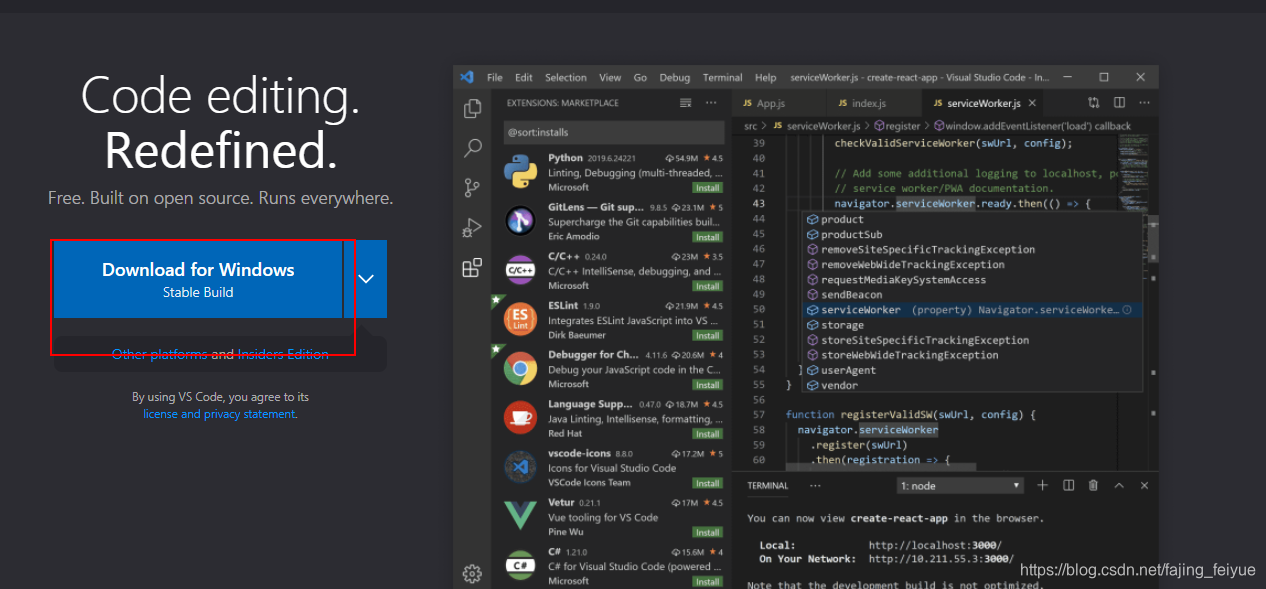The width and height of the screenshot is (1266, 589).
Task: Close the serviceWorker.js tab
Action: click(x=1033, y=103)
